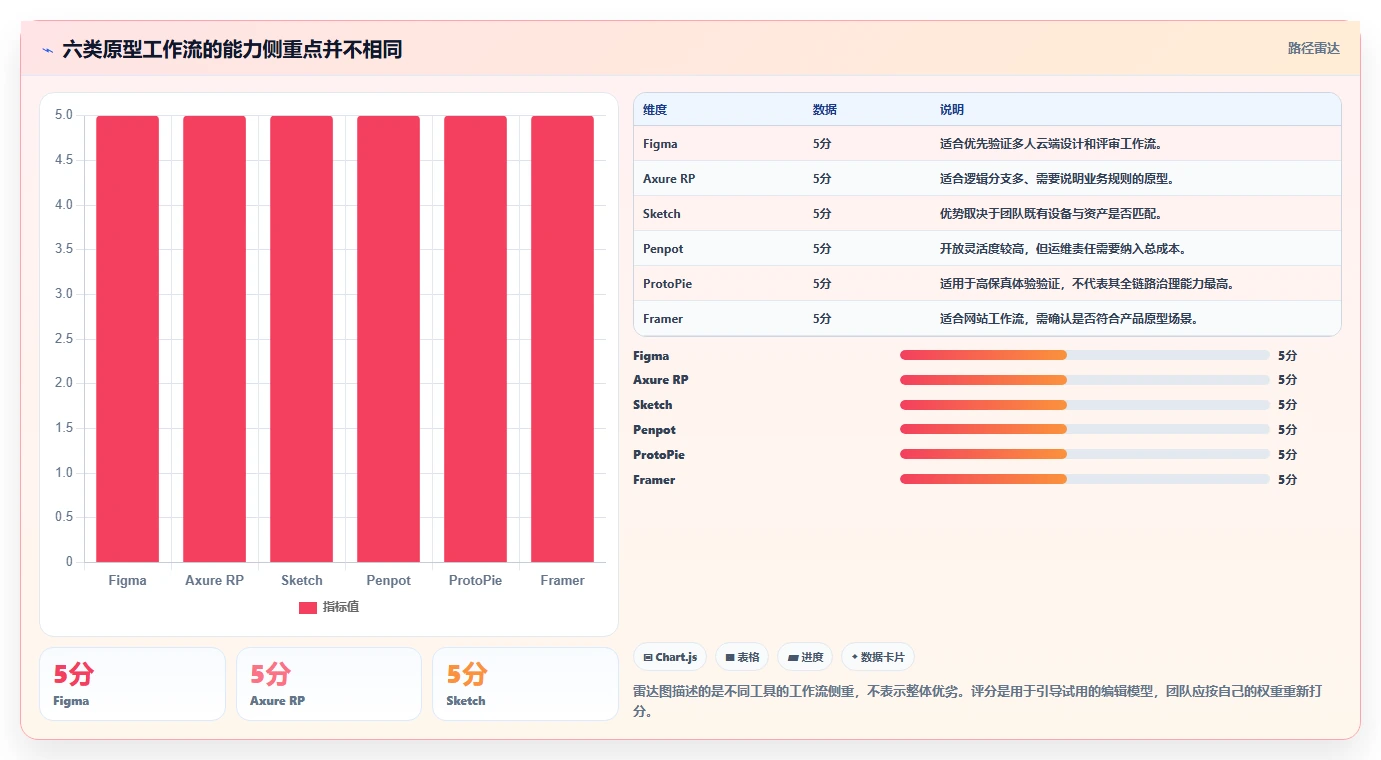Image resolution: width=1381 pixels, height=760 pixels.
Task: Click the Sketch bar in the chart
Action: point(301,339)
